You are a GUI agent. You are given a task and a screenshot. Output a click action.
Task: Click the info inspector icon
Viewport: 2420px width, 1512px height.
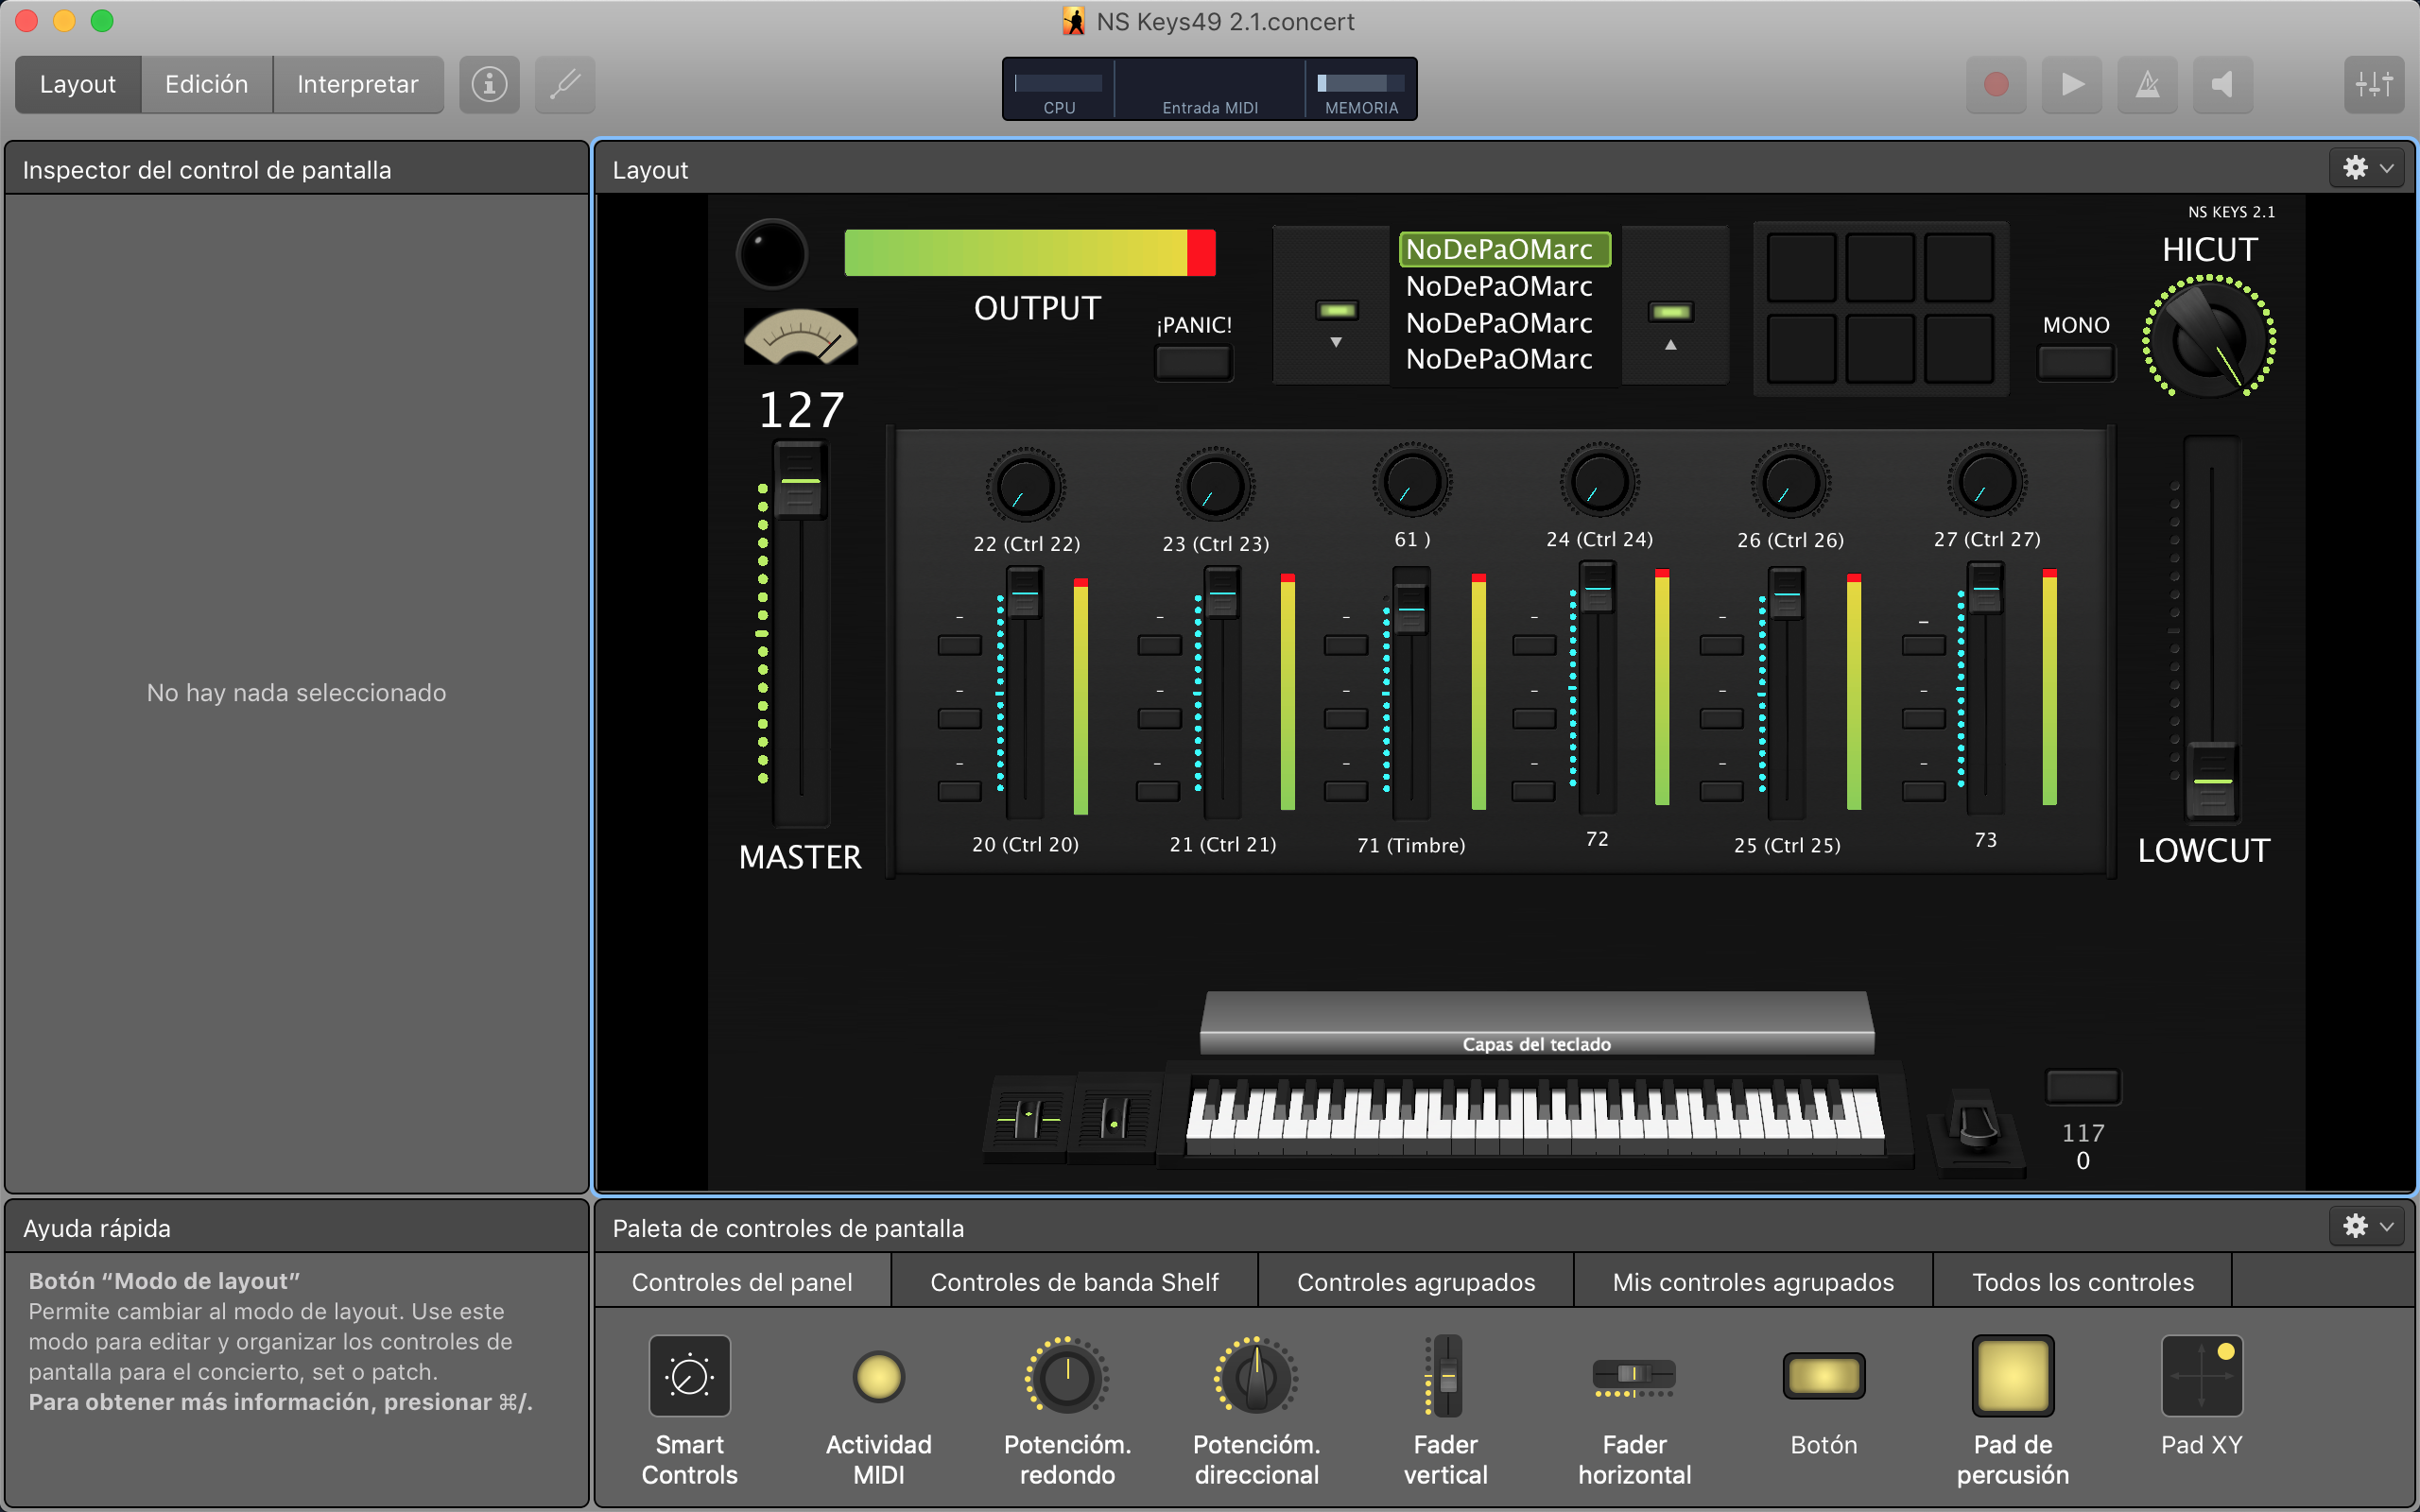point(489,84)
